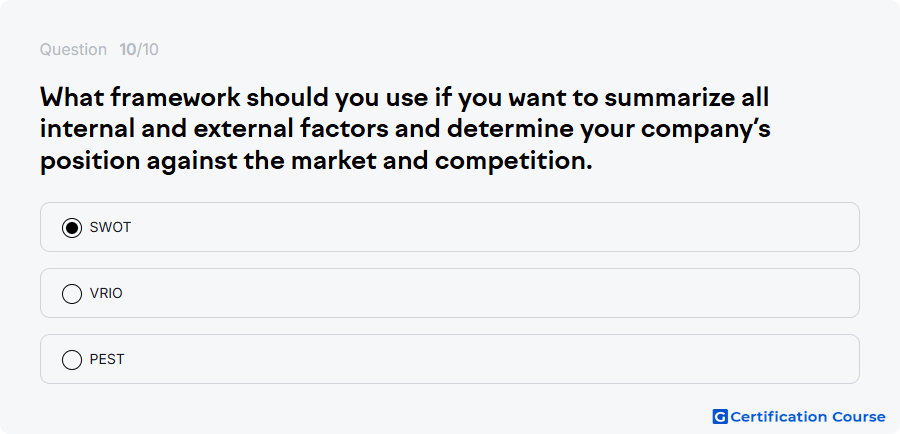Click empty space inside PEST answer card
The width and height of the screenshot is (900, 434).
coord(488,359)
